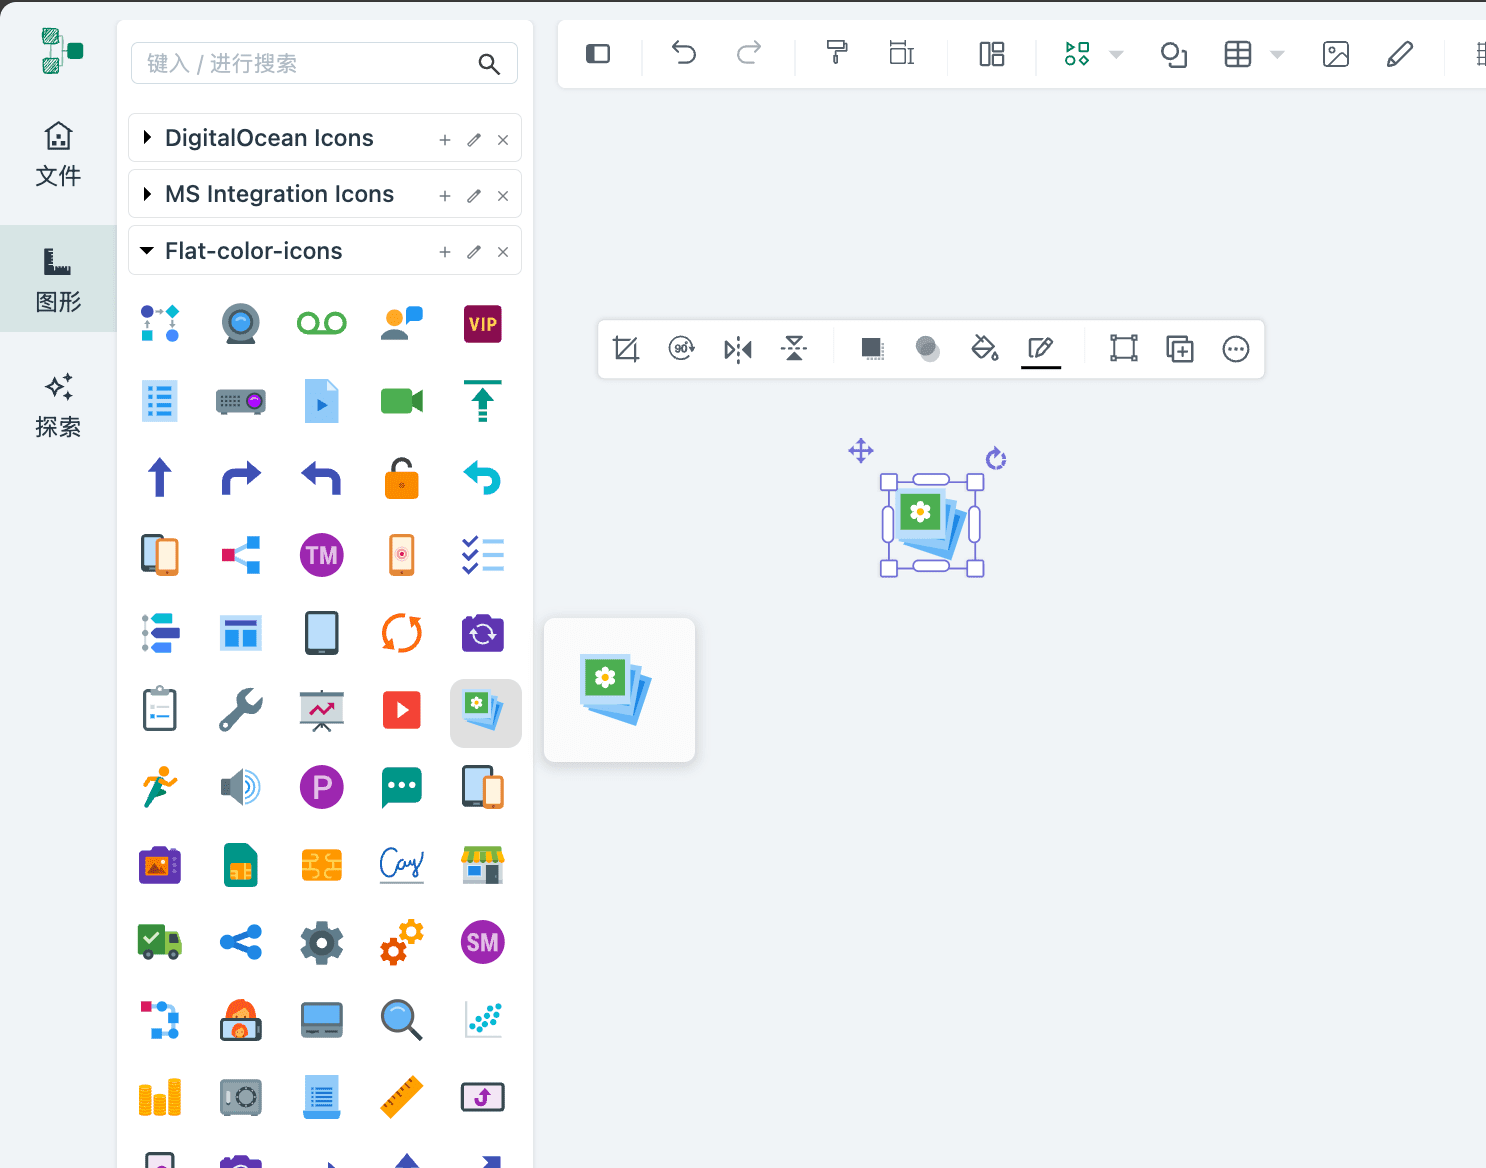This screenshot has height=1168, width=1486.
Task: Open the 探索 tab in sidebar
Action: pos(58,406)
